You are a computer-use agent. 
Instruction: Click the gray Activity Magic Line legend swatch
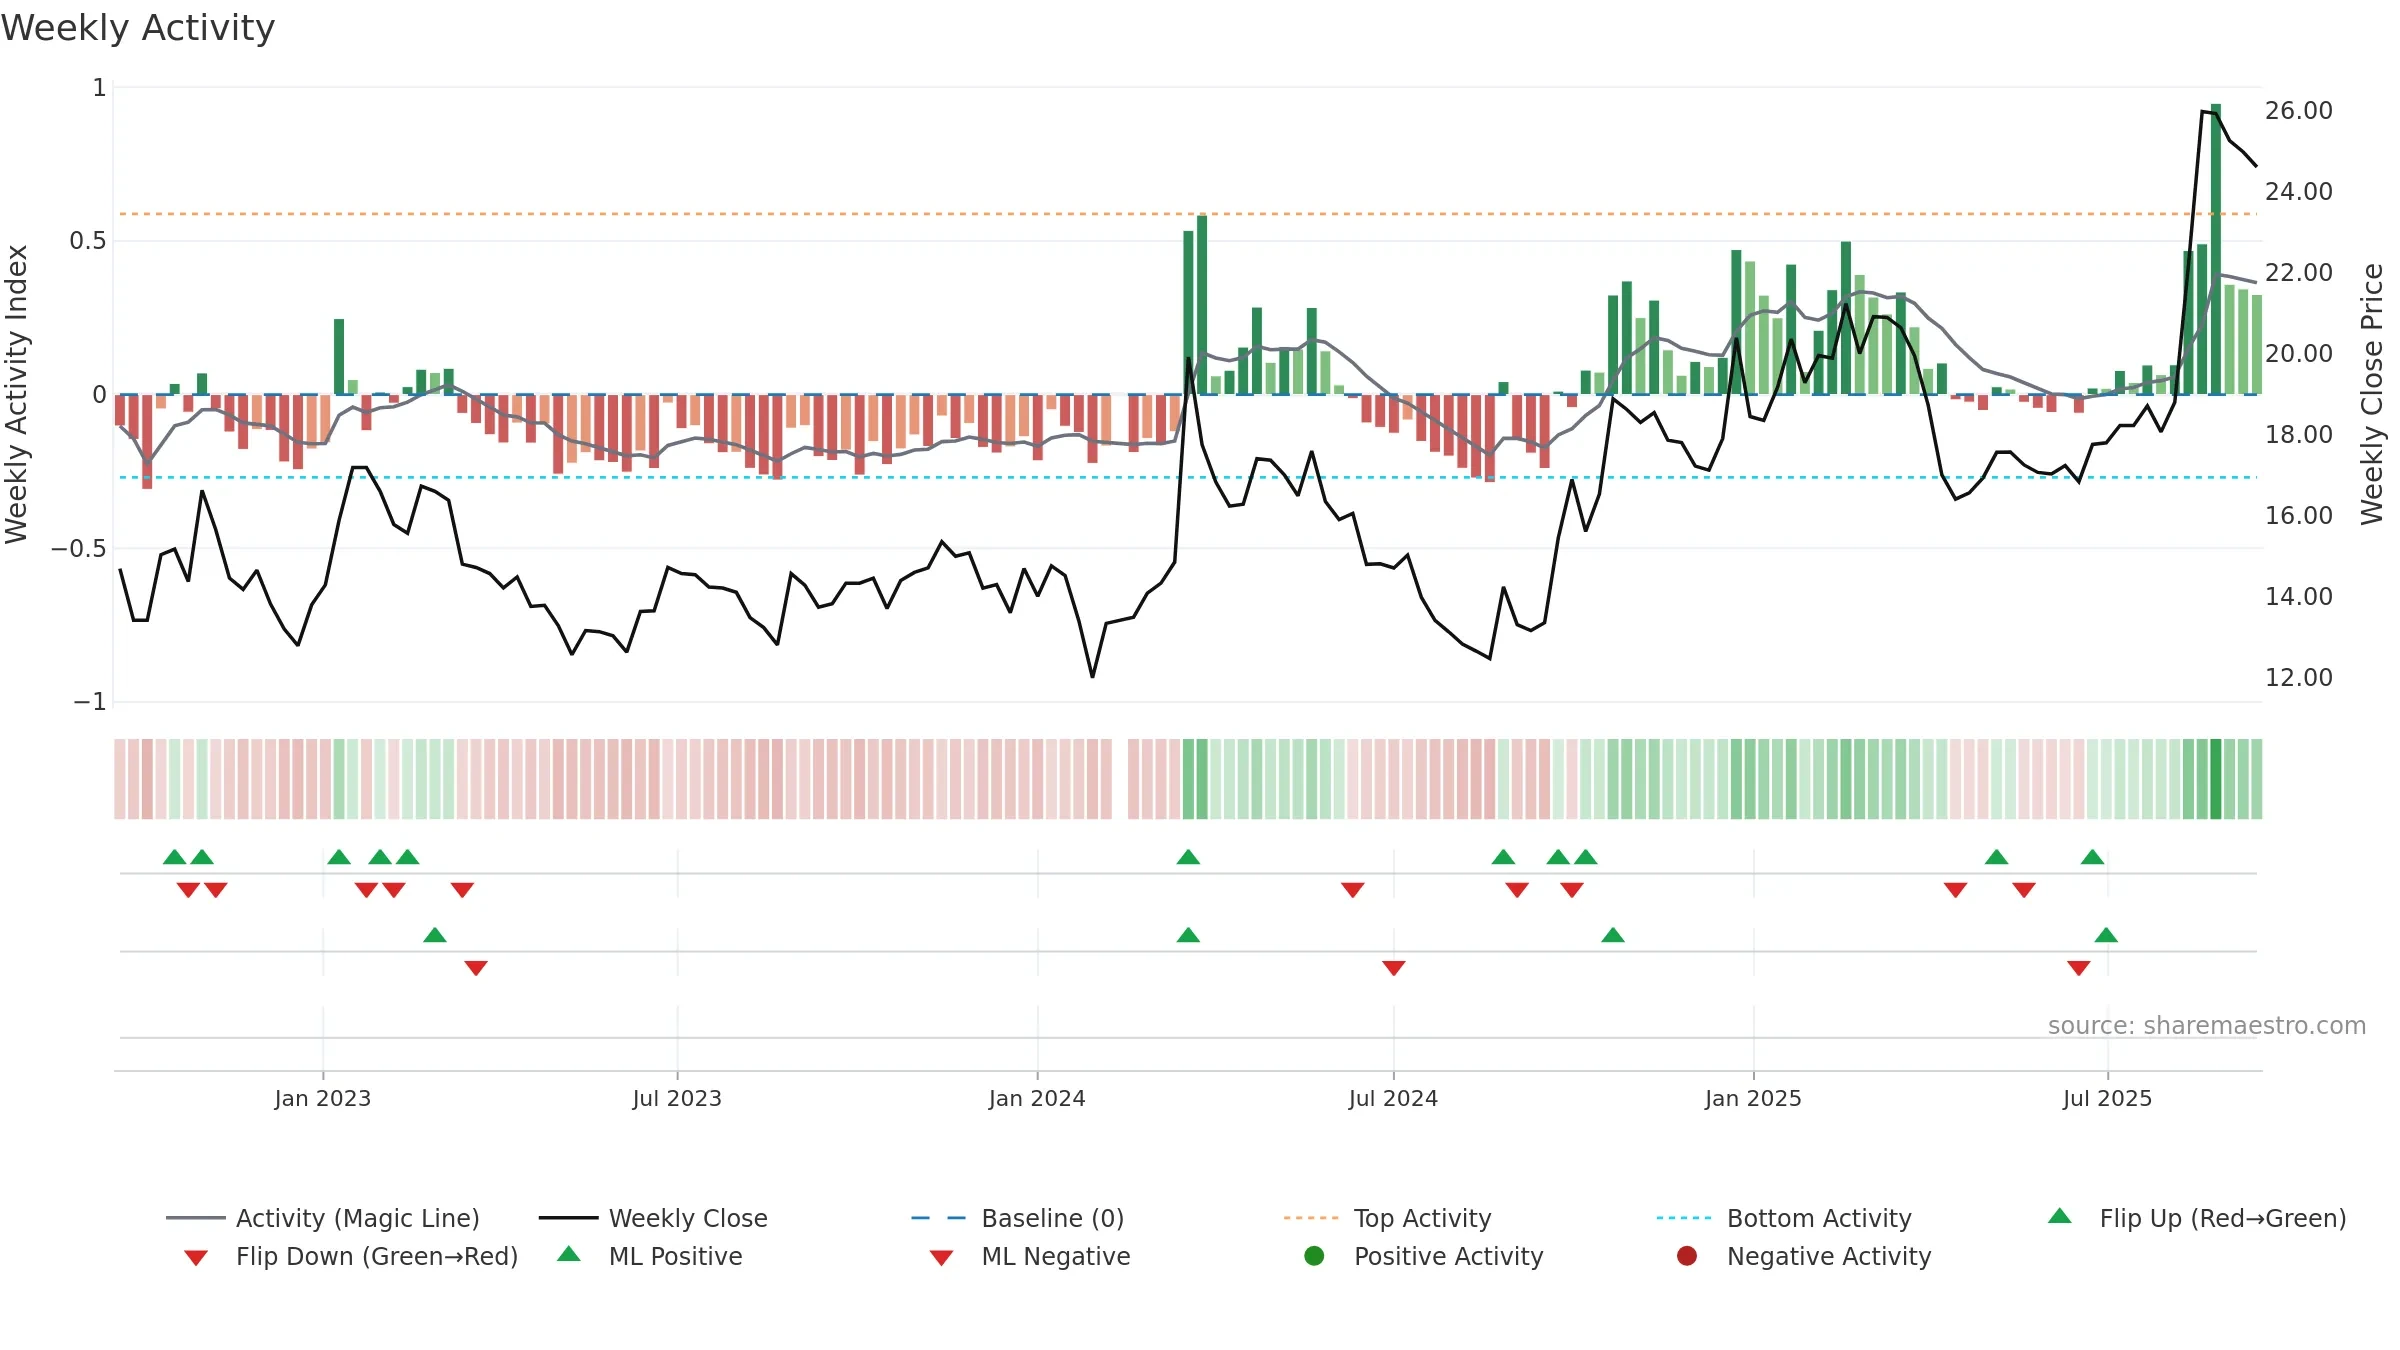195,1218
